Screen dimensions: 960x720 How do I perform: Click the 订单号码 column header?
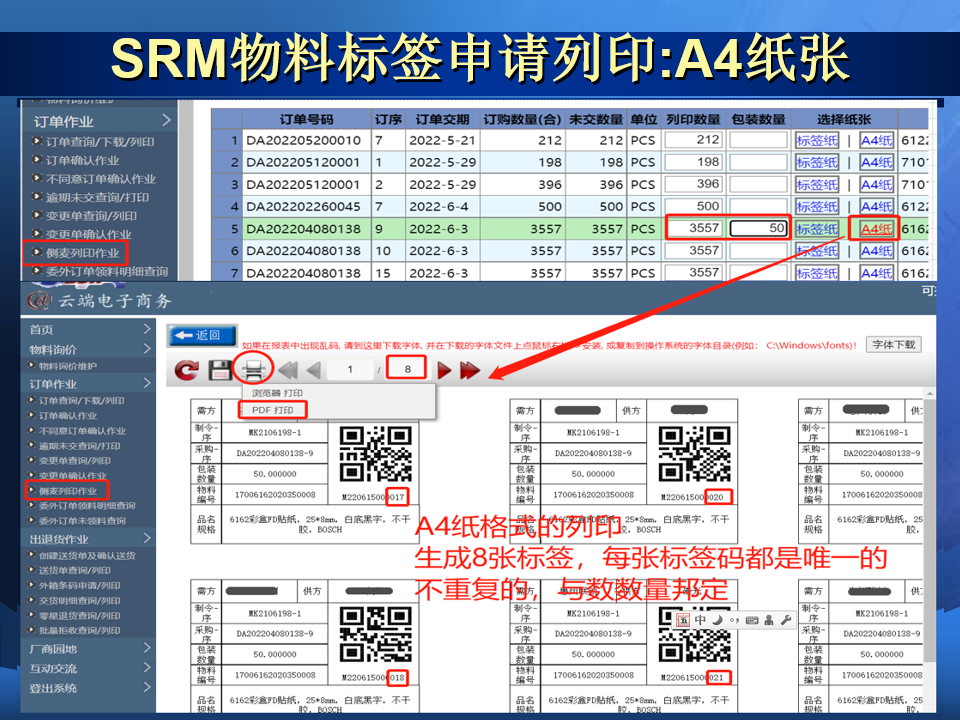point(306,119)
